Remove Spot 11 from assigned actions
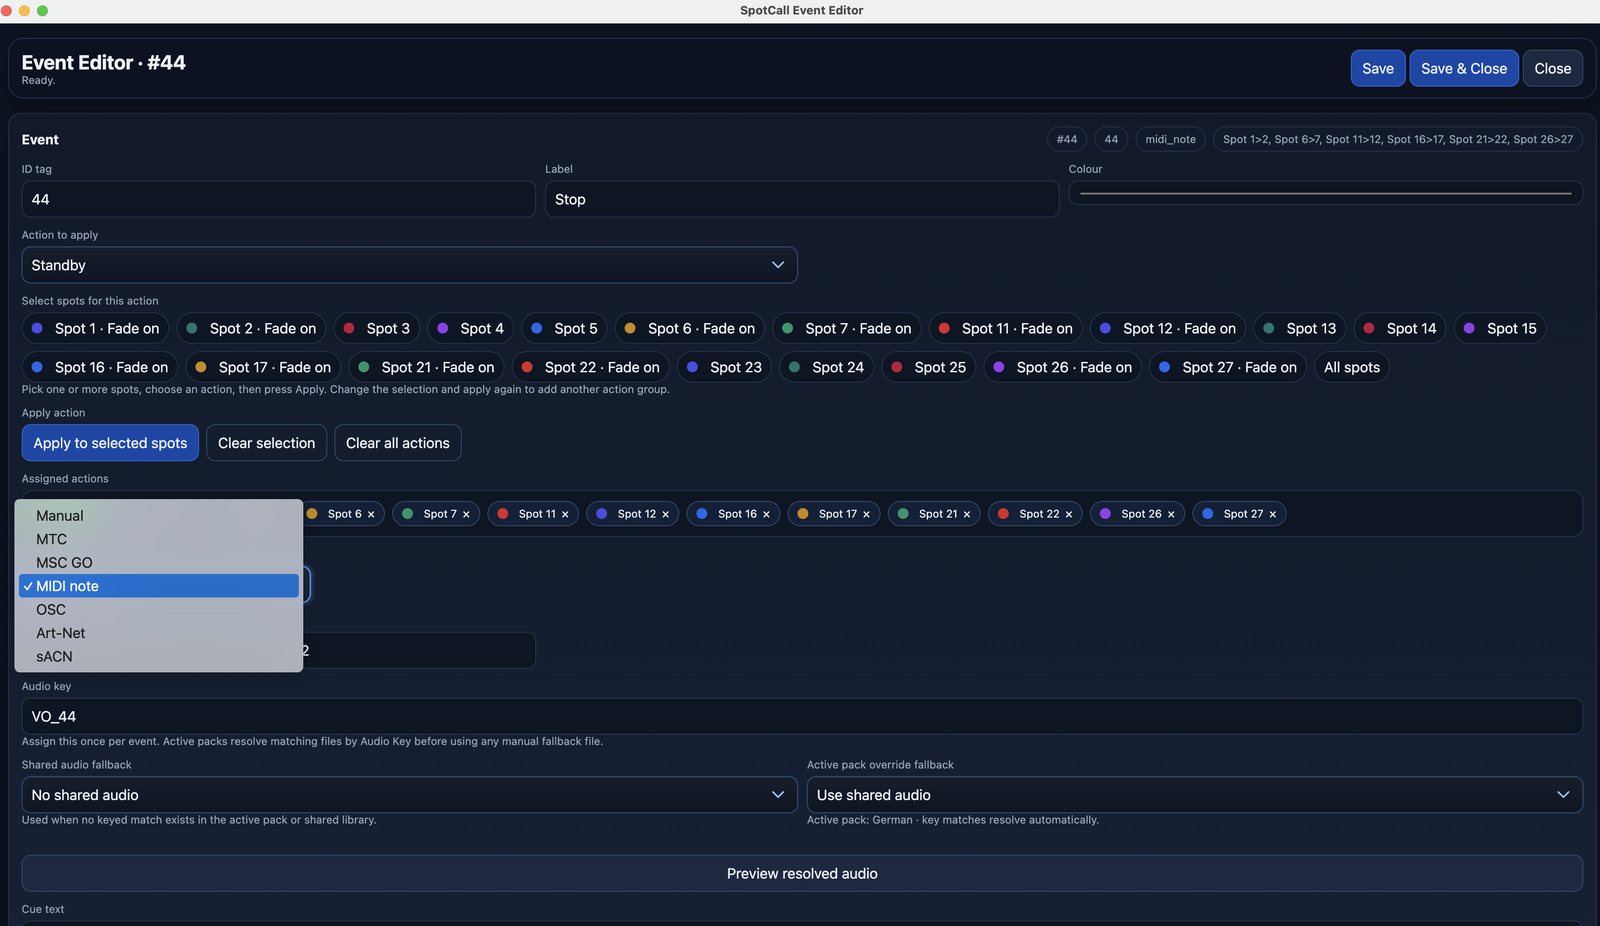 point(565,514)
